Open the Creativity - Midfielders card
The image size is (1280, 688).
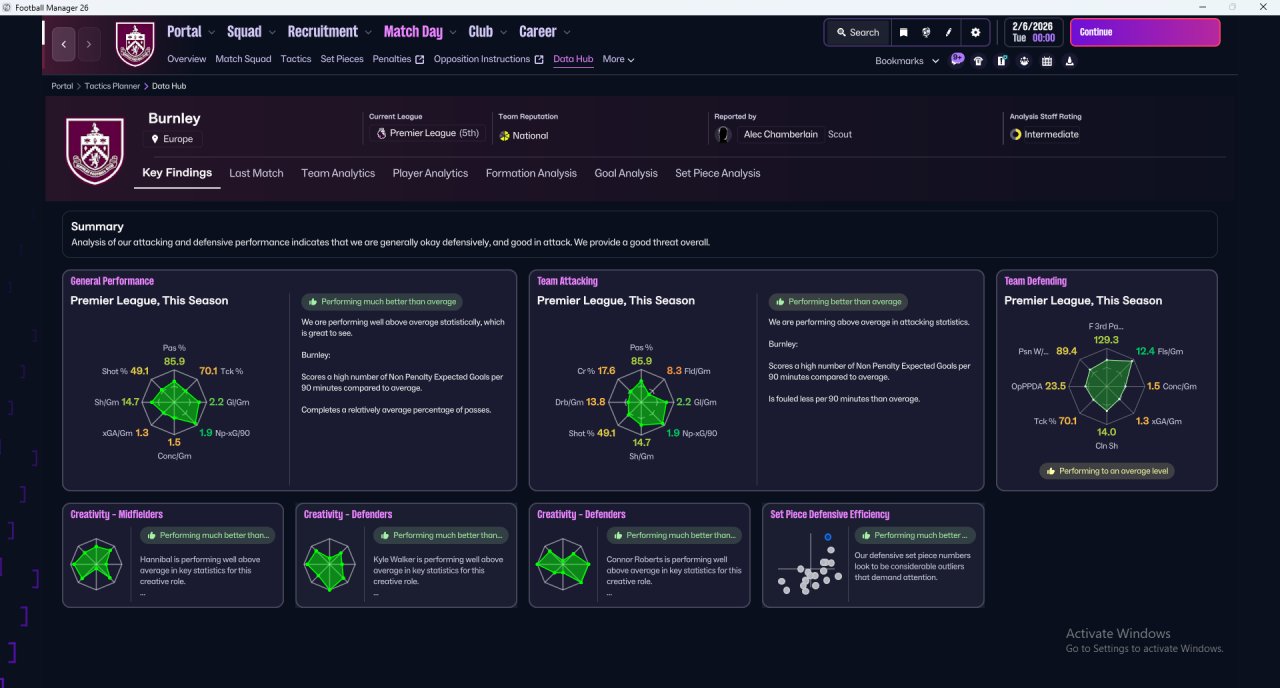point(173,555)
